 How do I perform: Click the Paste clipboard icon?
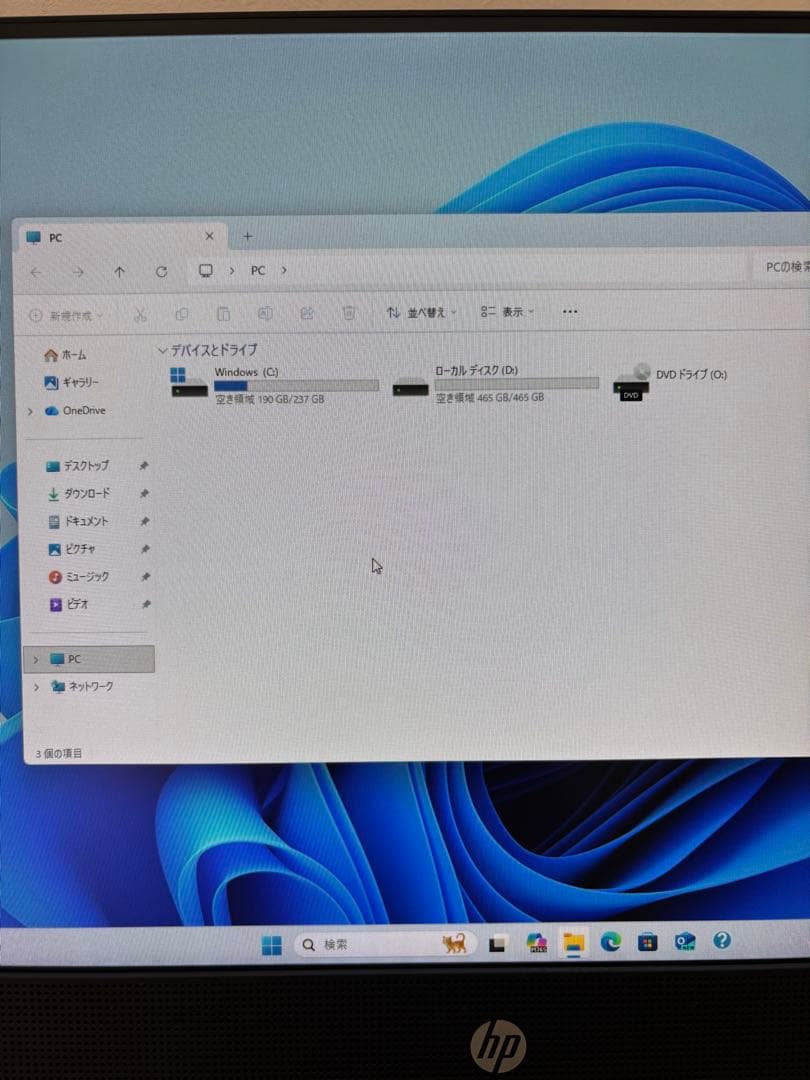coord(223,314)
